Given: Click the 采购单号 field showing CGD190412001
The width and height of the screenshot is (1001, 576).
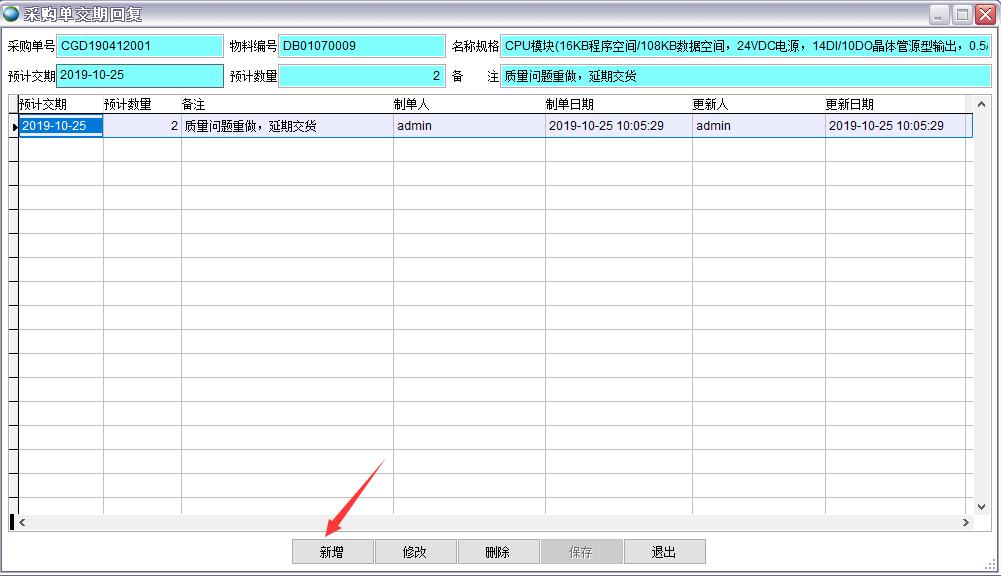Looking at the screenshot, I should 140,46.
